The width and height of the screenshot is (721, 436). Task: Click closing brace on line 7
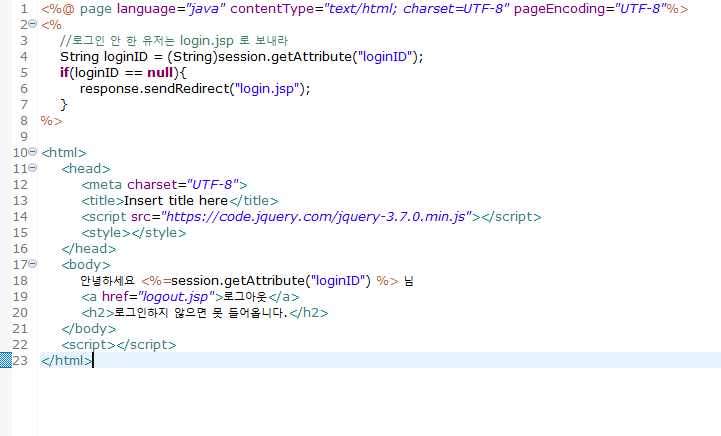point(64,105)
